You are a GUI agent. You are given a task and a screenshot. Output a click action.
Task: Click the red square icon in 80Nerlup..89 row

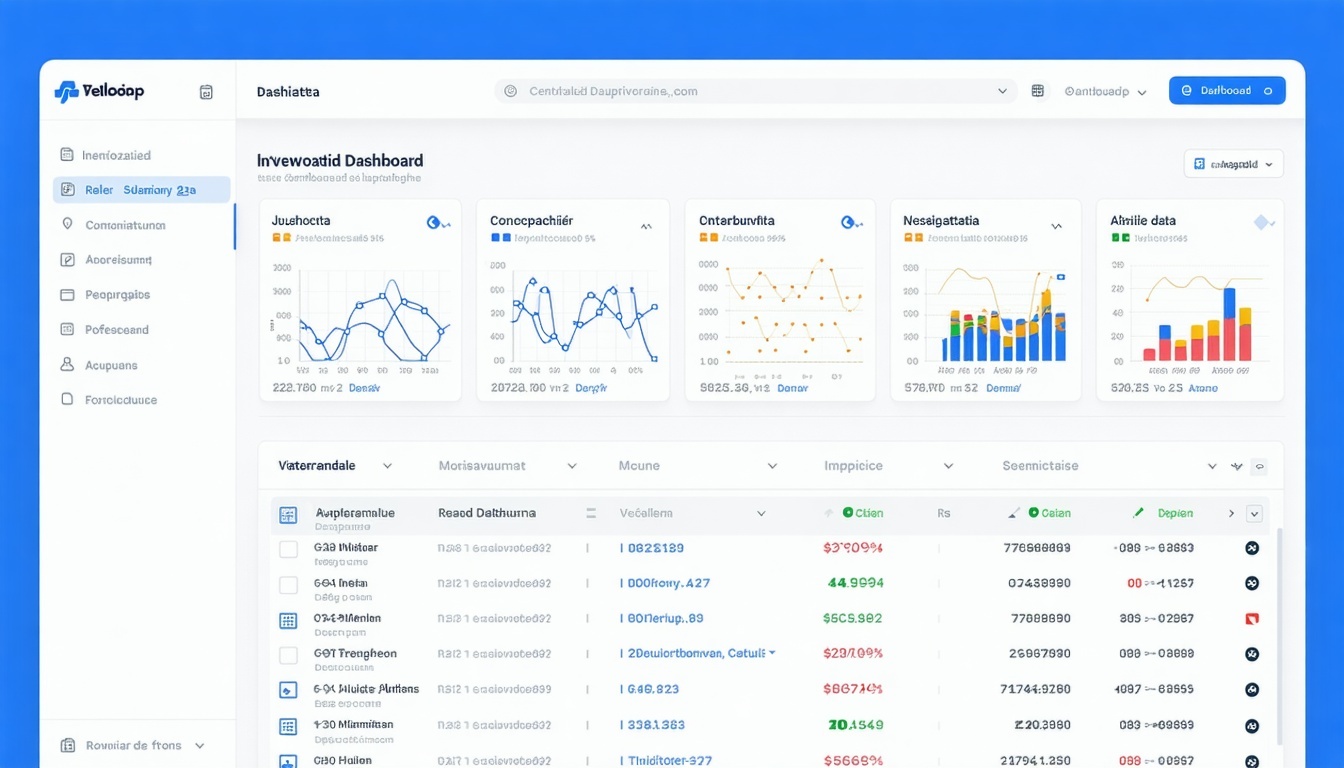[1251, 619]
